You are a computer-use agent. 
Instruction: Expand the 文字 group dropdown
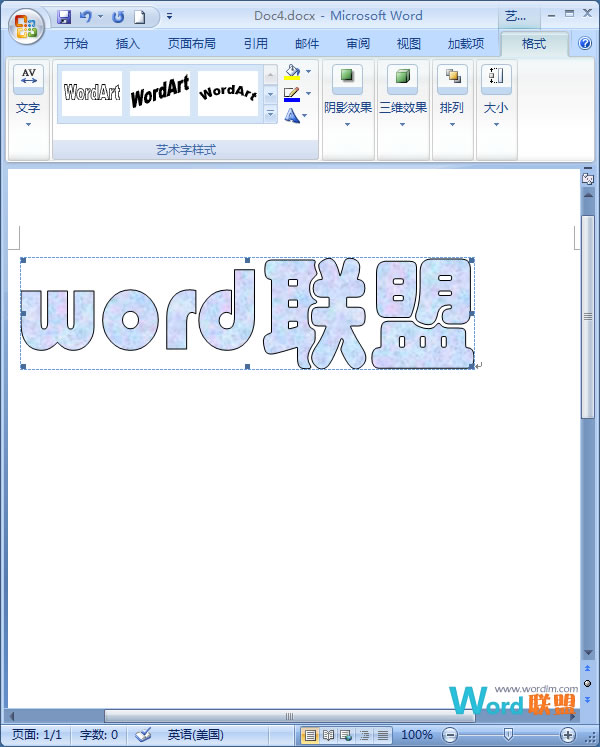29,125
